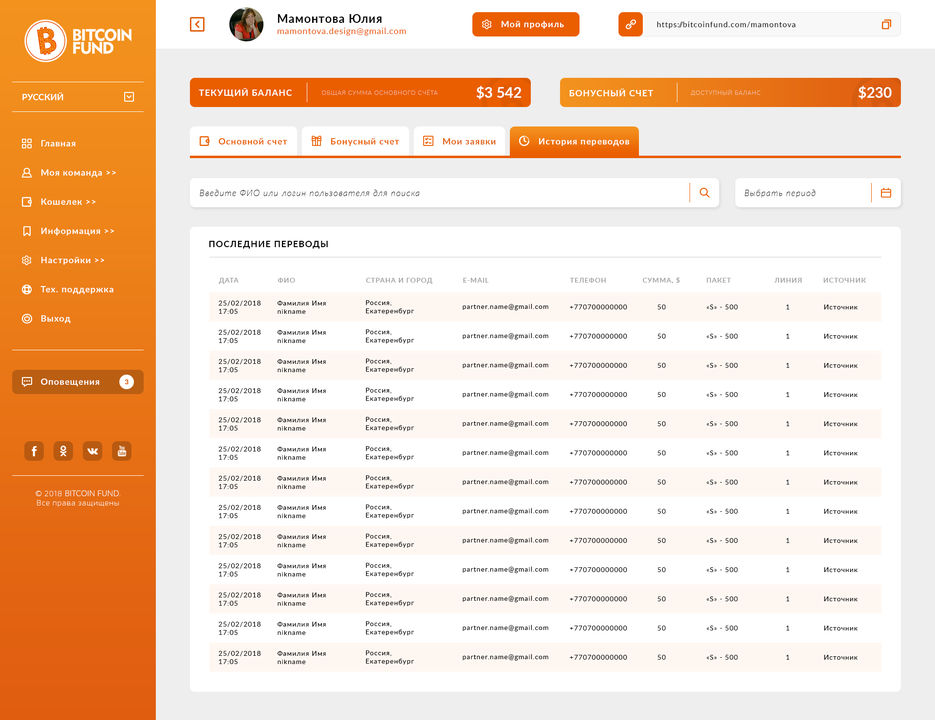Click the ЛИНИЯ column header
935x720 pixels.
tap(788, 280)
